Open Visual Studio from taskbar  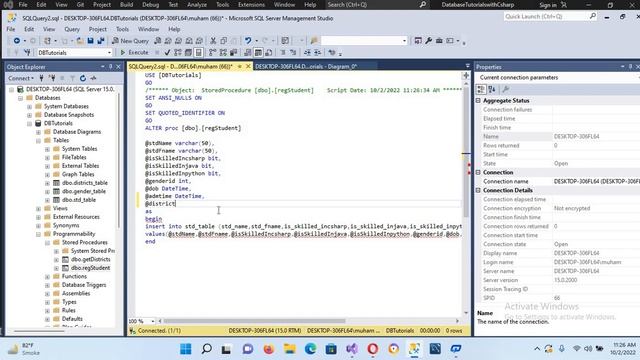coord(352,349)
